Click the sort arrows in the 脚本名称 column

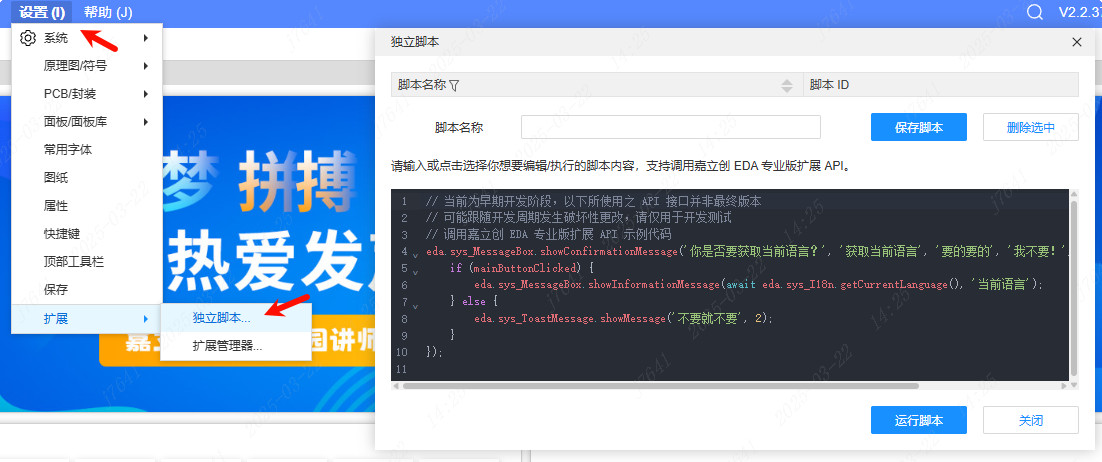tap(789, 86)
